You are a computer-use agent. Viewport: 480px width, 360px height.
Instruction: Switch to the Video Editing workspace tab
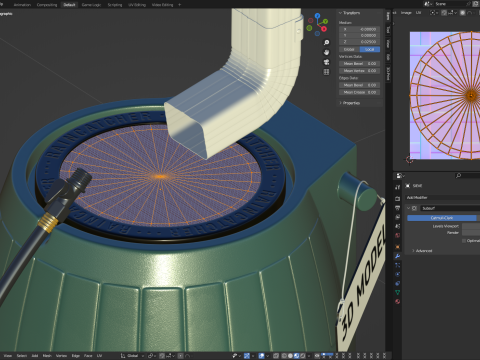[x=162, y=5]
